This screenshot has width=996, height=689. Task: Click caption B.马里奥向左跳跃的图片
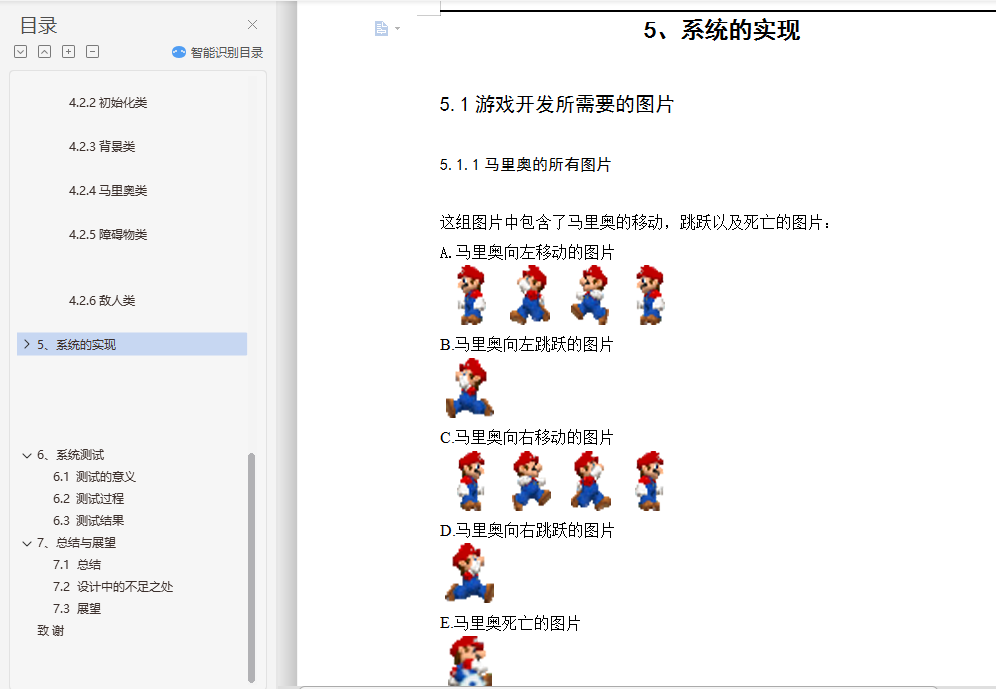point(527,345)
